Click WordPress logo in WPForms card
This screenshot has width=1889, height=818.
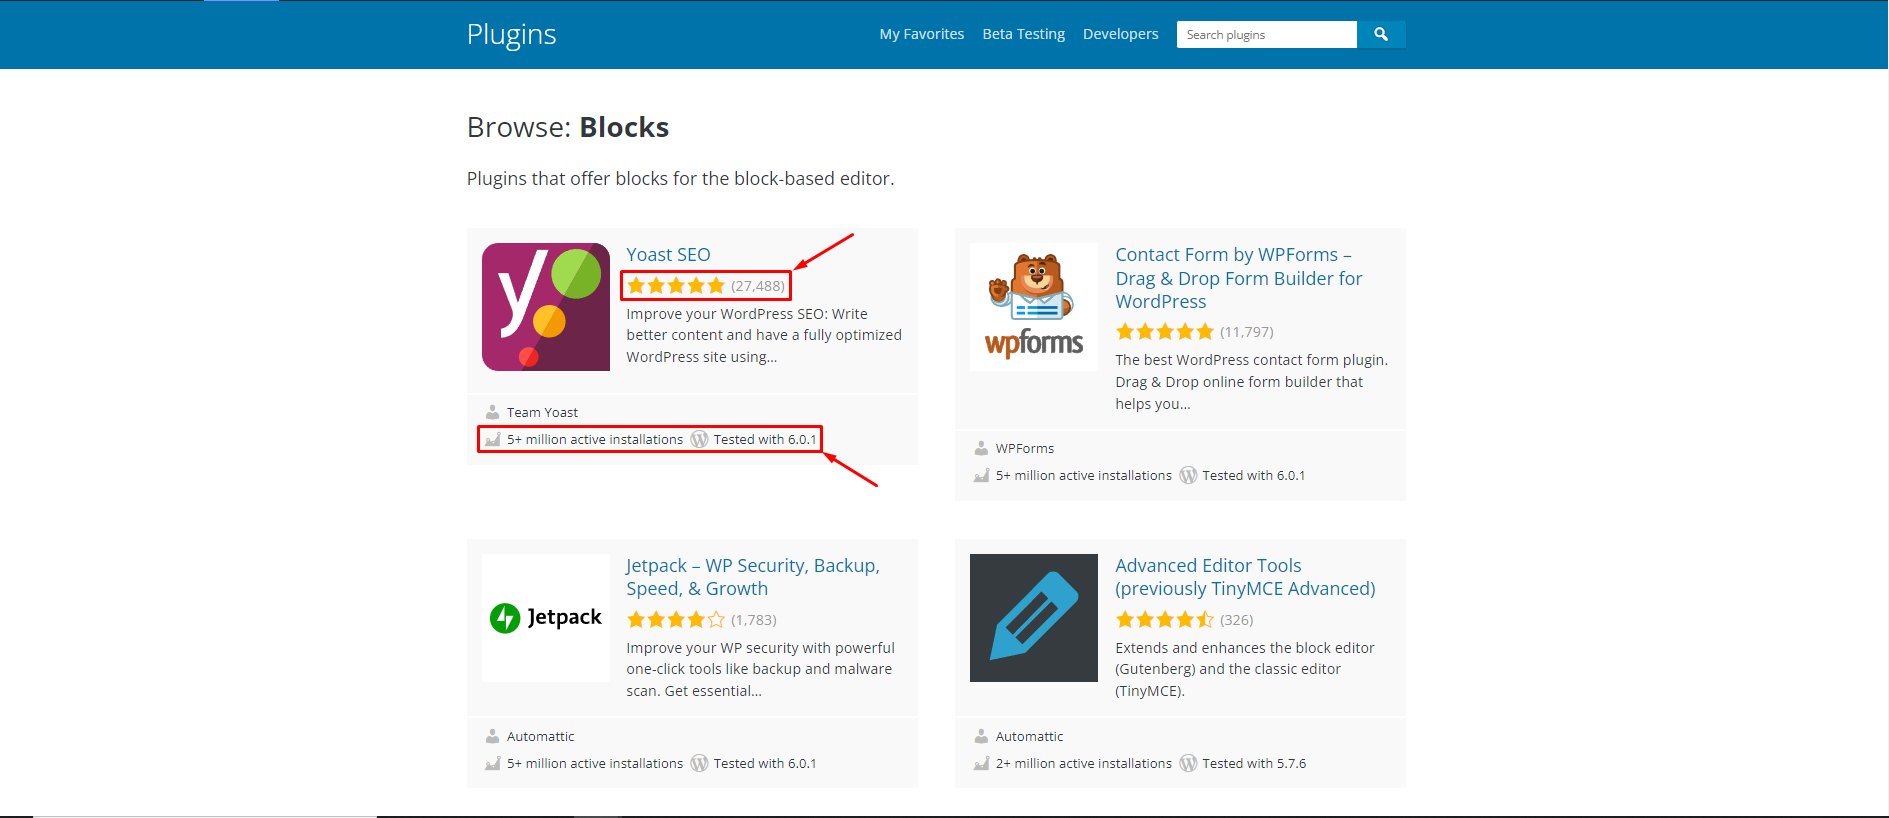click(x=1188, y=475)
